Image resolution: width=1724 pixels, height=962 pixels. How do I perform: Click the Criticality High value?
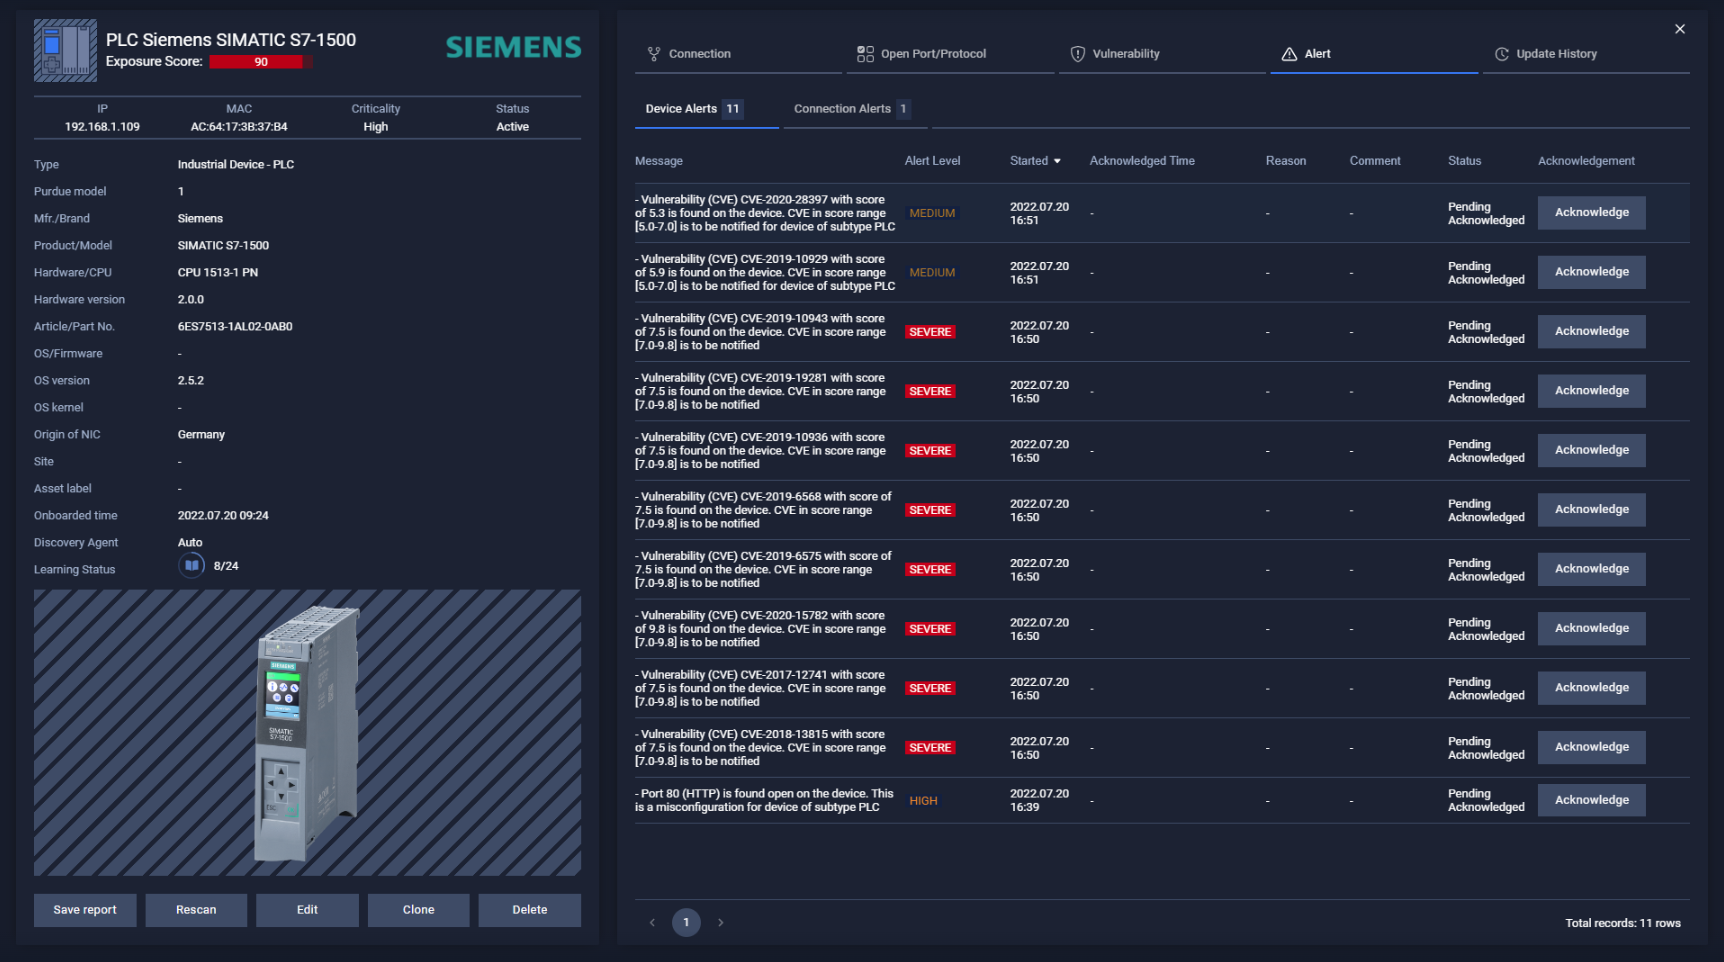[376, 127]
